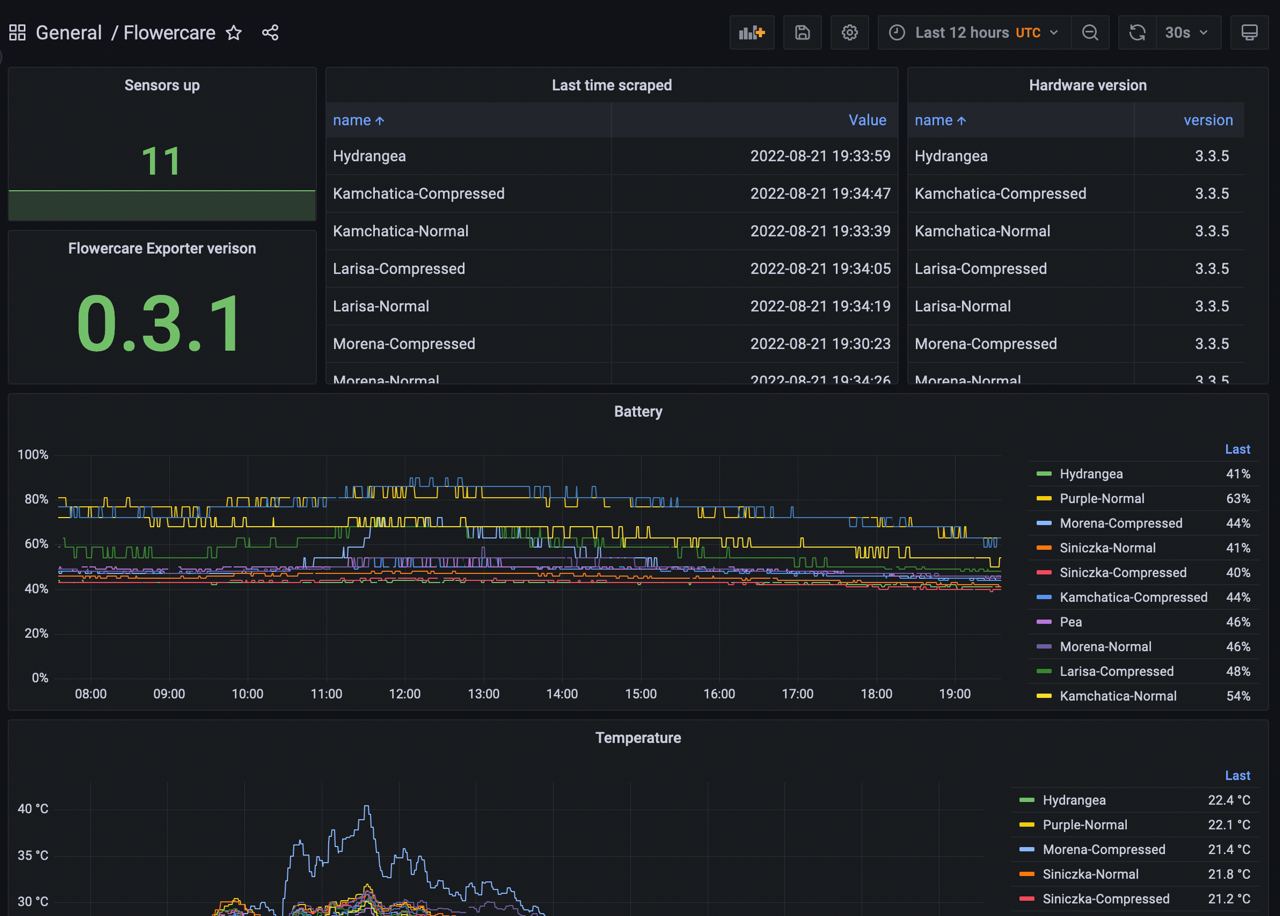This screenshot has height=916, width=1280.
Task: Sort Battery legend by Last value
Action: [1237, 450]
